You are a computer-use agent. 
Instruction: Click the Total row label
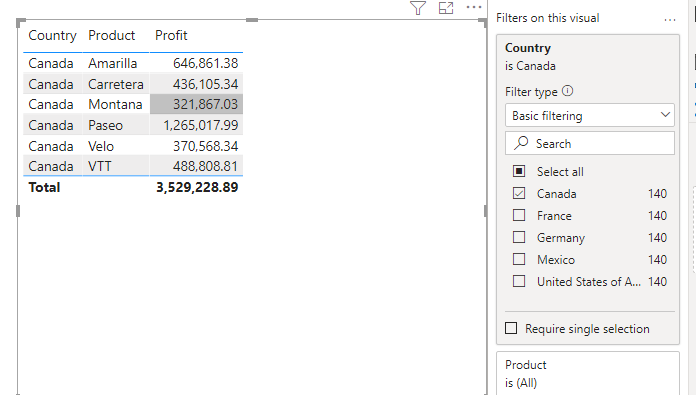point(44,187)
